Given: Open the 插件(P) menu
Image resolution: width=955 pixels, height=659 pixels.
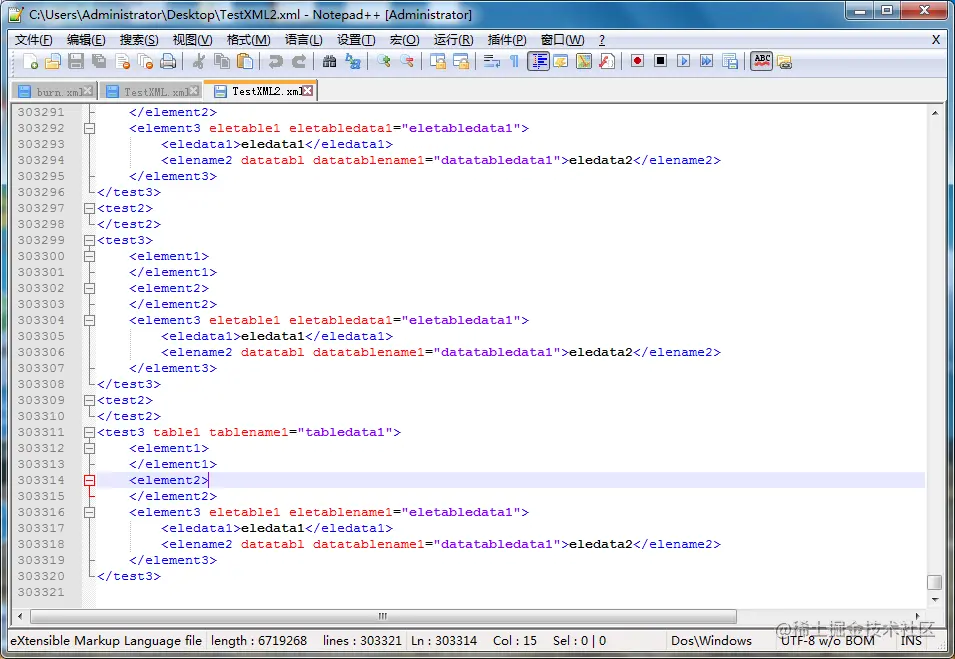Looking at the screenshot, I should (507, 40).
